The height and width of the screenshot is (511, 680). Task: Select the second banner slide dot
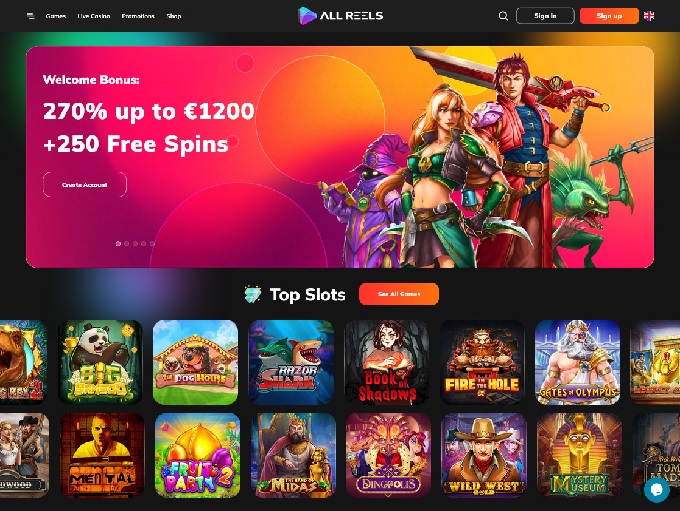[127, 244]
